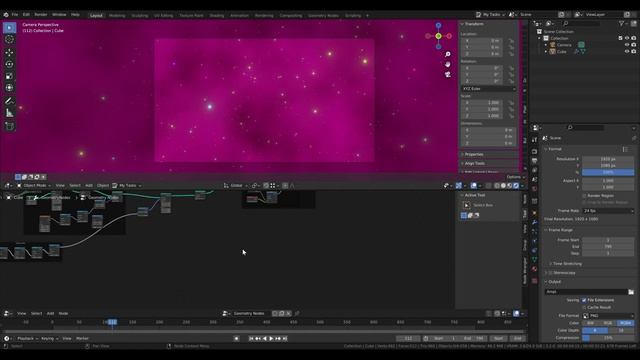640x360 pixels.
Task: Open the Object Mode dropdown
Action: coord(33,186)
